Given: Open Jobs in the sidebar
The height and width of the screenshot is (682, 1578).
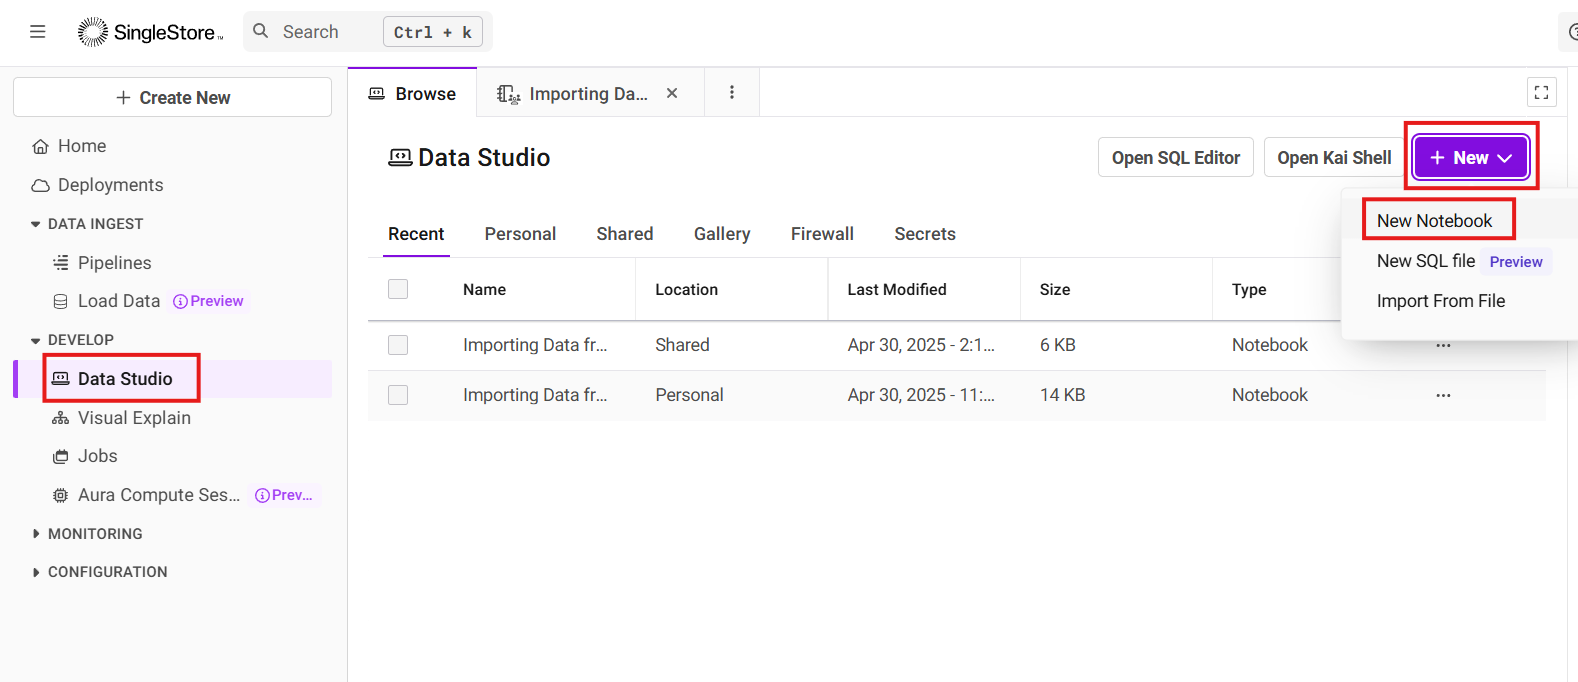Looking at the screenshot, I should (97, 456).
